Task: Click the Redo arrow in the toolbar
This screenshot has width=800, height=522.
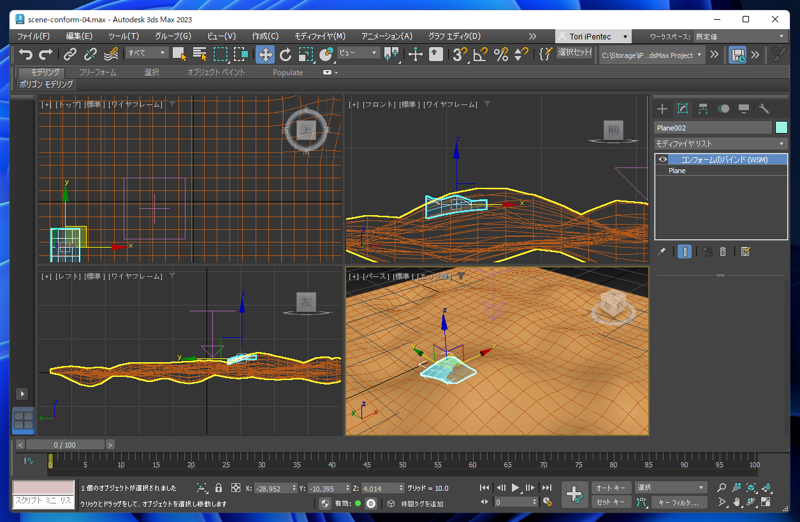Action: tap(46, 54)
